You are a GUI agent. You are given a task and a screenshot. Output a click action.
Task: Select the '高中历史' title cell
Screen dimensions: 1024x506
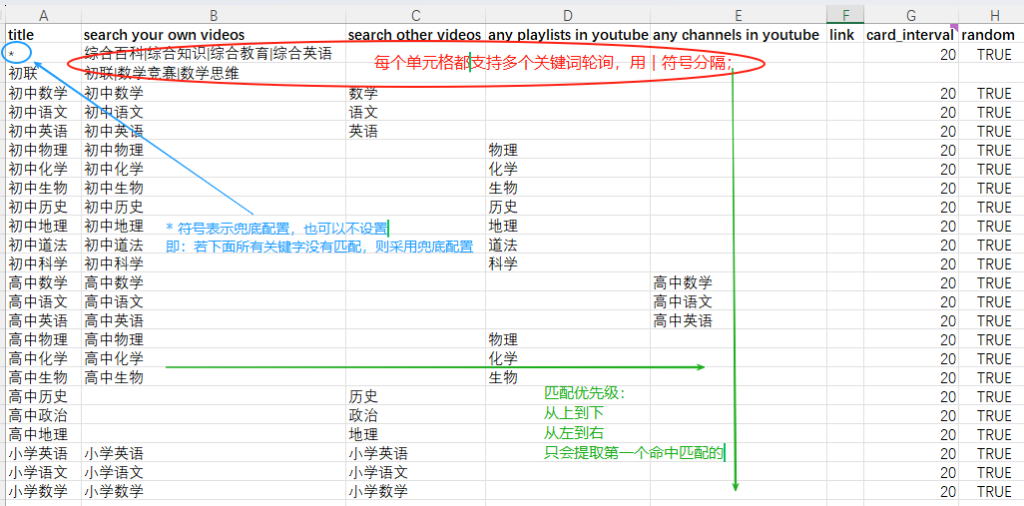[x=44, y=396]
